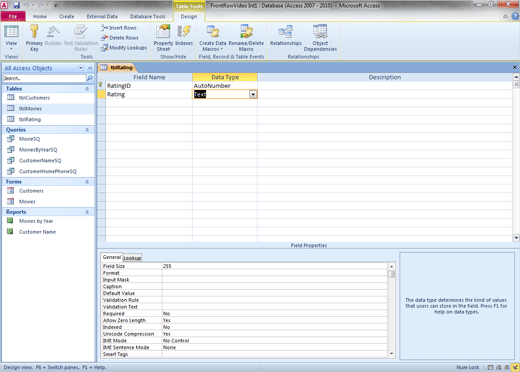Collapse the Tables group
This screenshot has width=520, height=372.
pos(87,89)
